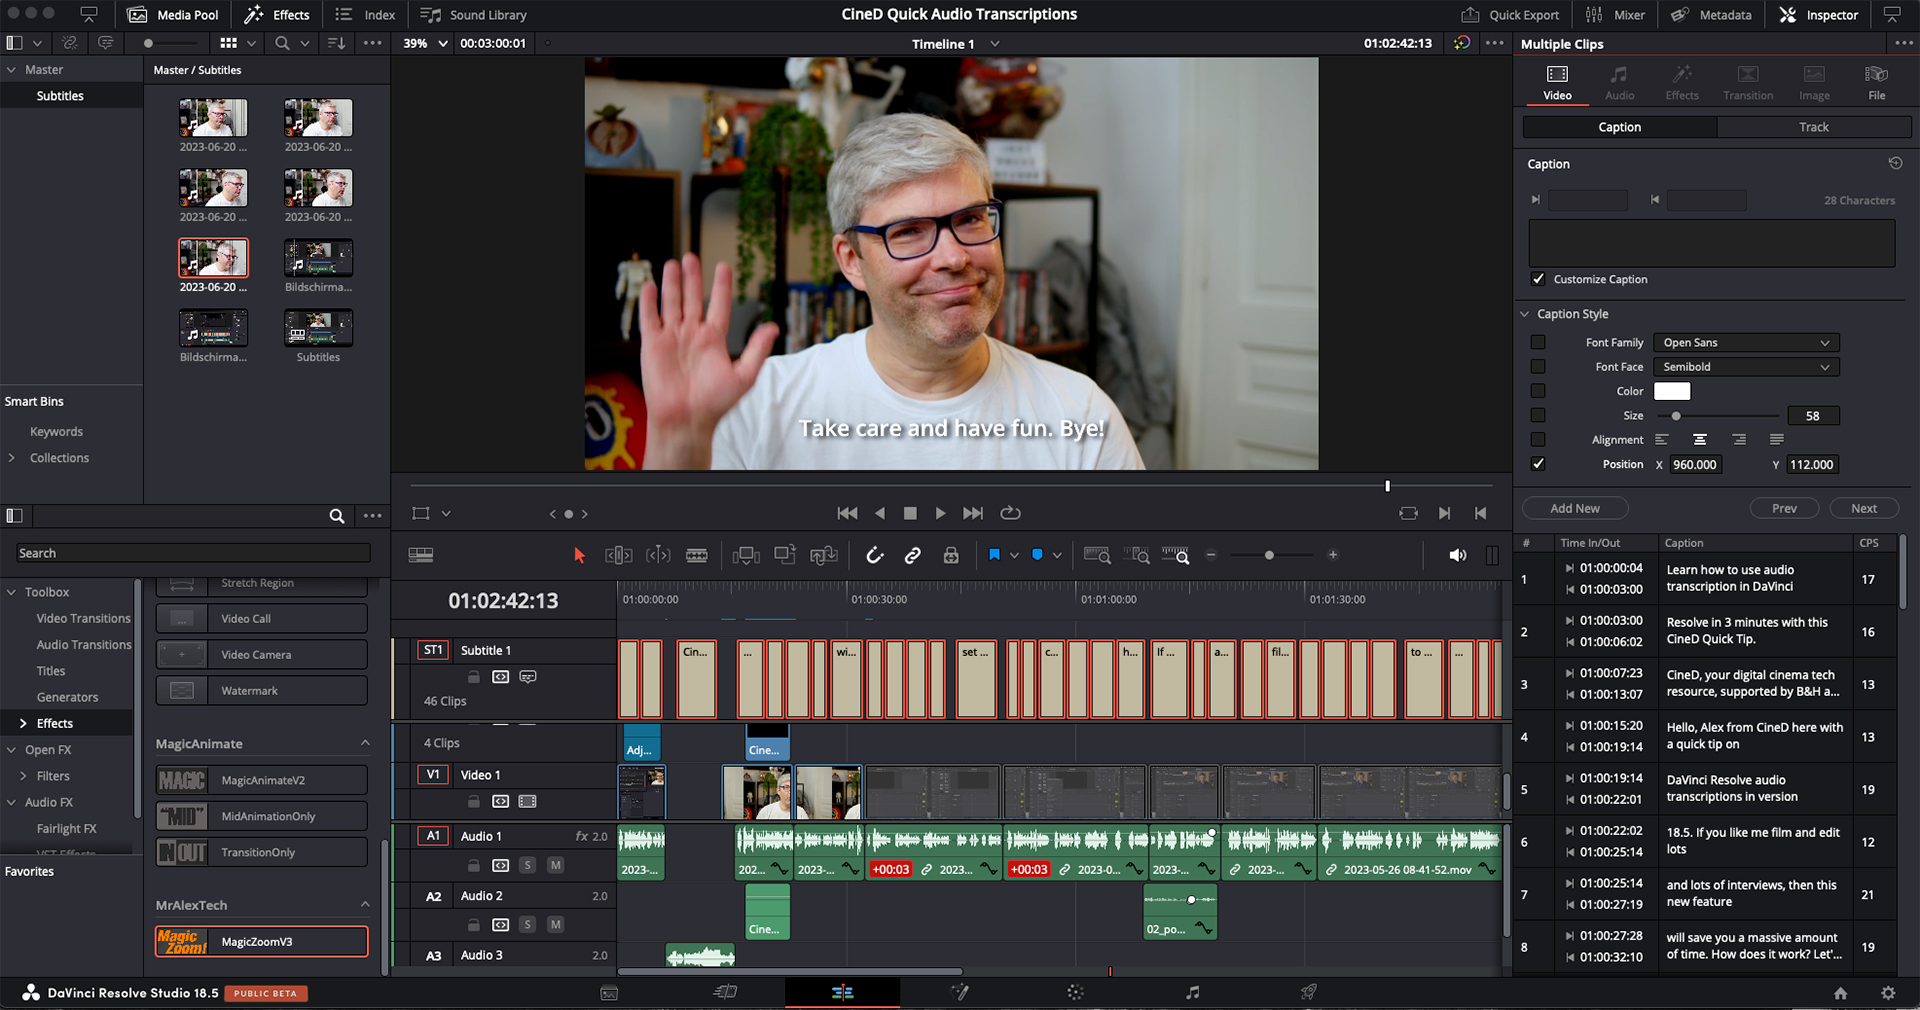Open the Font Family dropdown Open Sans
This screenshot has width=1920, height=1010.
point(1745,342)
